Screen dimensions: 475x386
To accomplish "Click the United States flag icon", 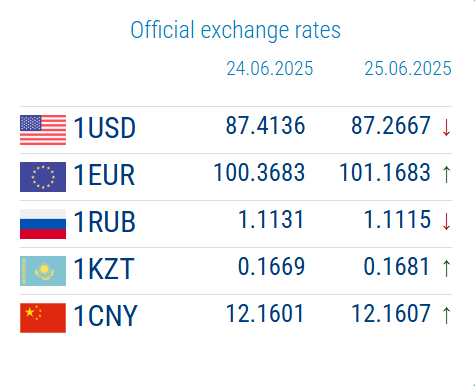I will [43, 130].
